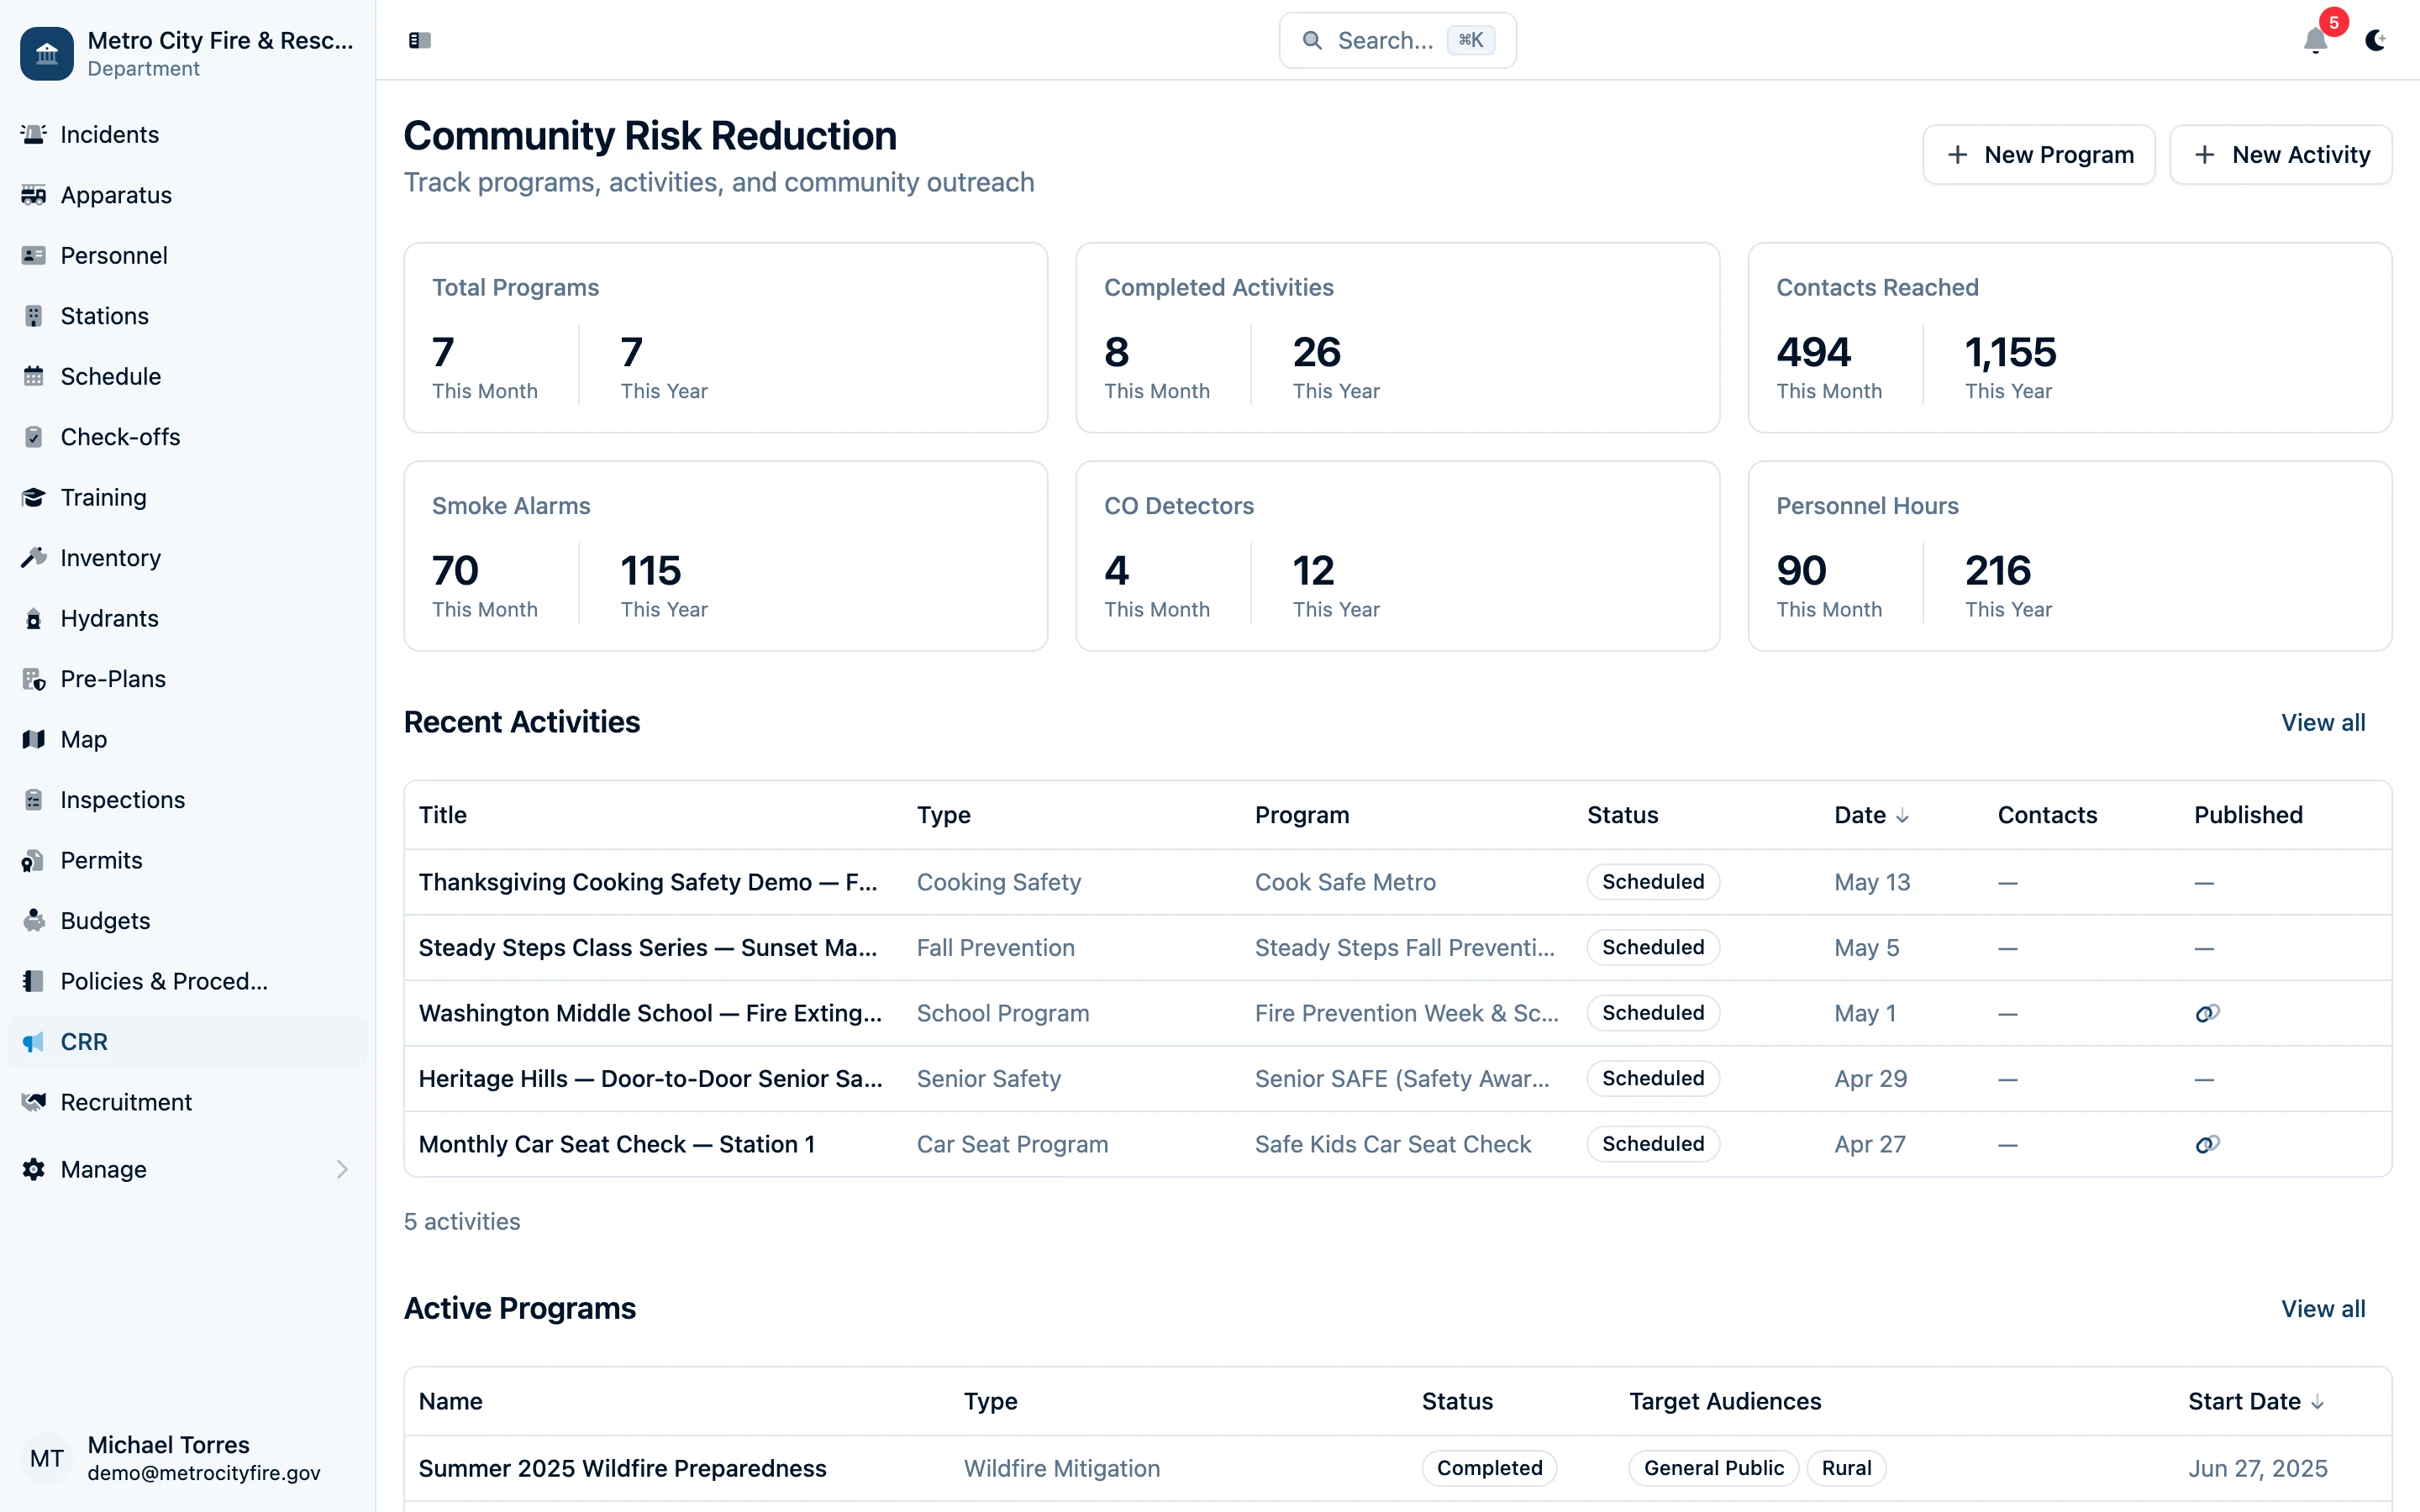Toggle published status for Monthly Car Seat Check
The height and width of the screenshot is (1512, 2420).
[x=2206, y=1144]
